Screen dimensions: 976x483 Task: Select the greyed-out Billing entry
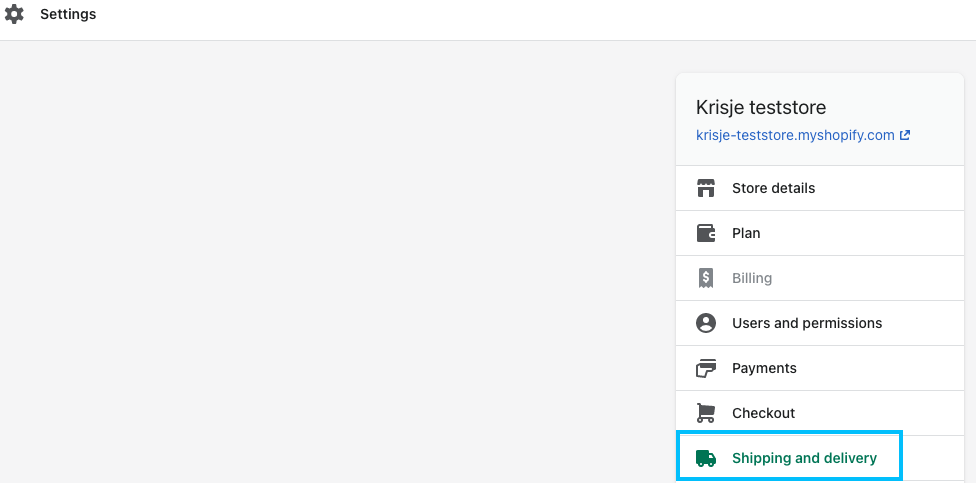820,278
